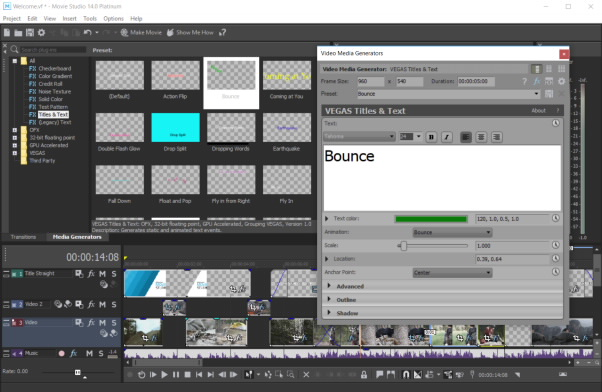Stop timeline playback
Image resolution: width=602 pixels, height=392 pixels.
[x=187, y=375]
